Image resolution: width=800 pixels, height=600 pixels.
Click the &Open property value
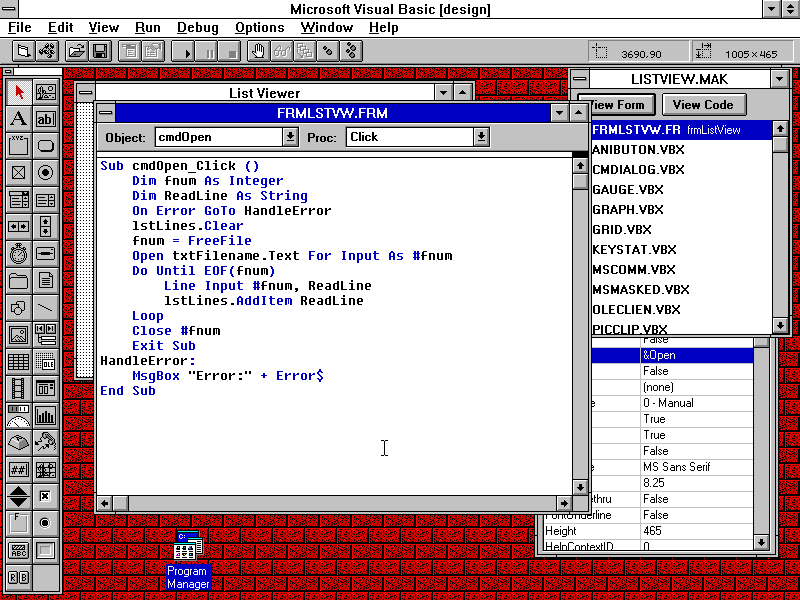(x=696, y=355)
